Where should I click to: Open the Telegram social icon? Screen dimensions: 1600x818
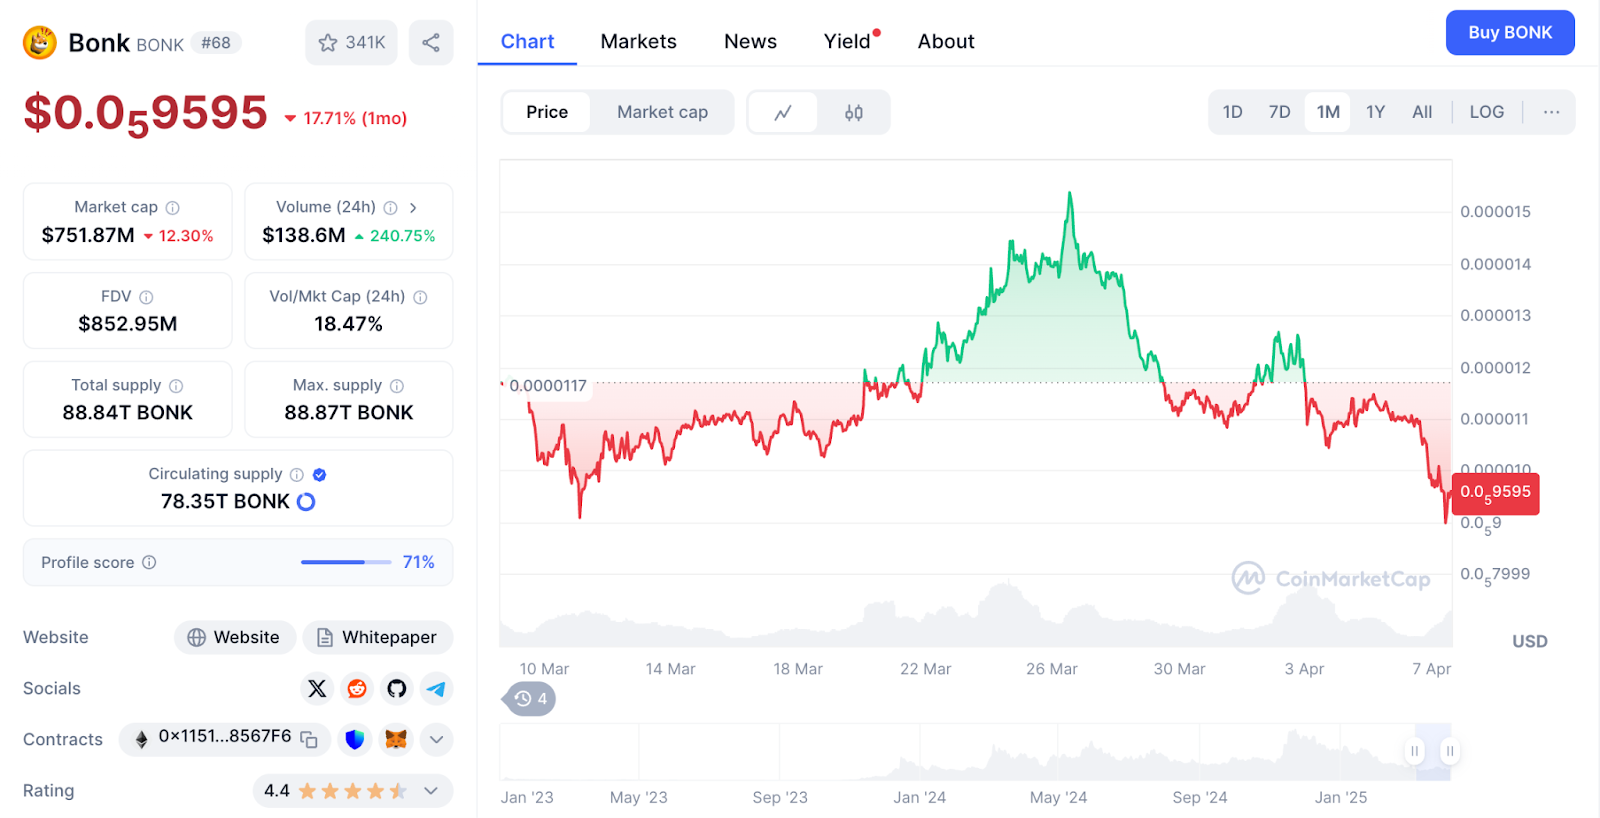[x=436, y=688]
